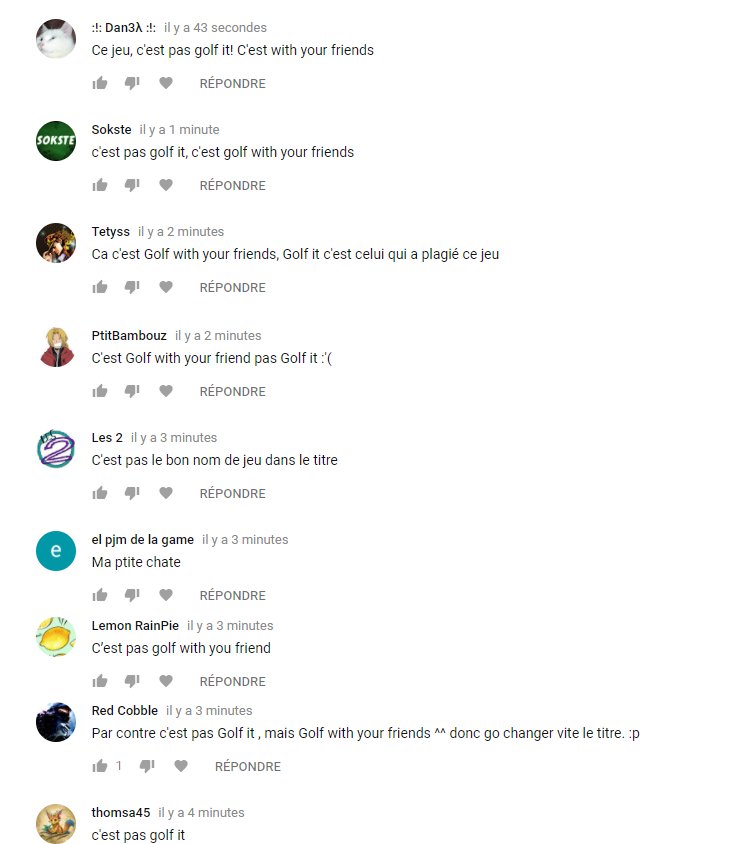Open the thomsa45 username link
The image size is (730, 844).
point(121,812)
